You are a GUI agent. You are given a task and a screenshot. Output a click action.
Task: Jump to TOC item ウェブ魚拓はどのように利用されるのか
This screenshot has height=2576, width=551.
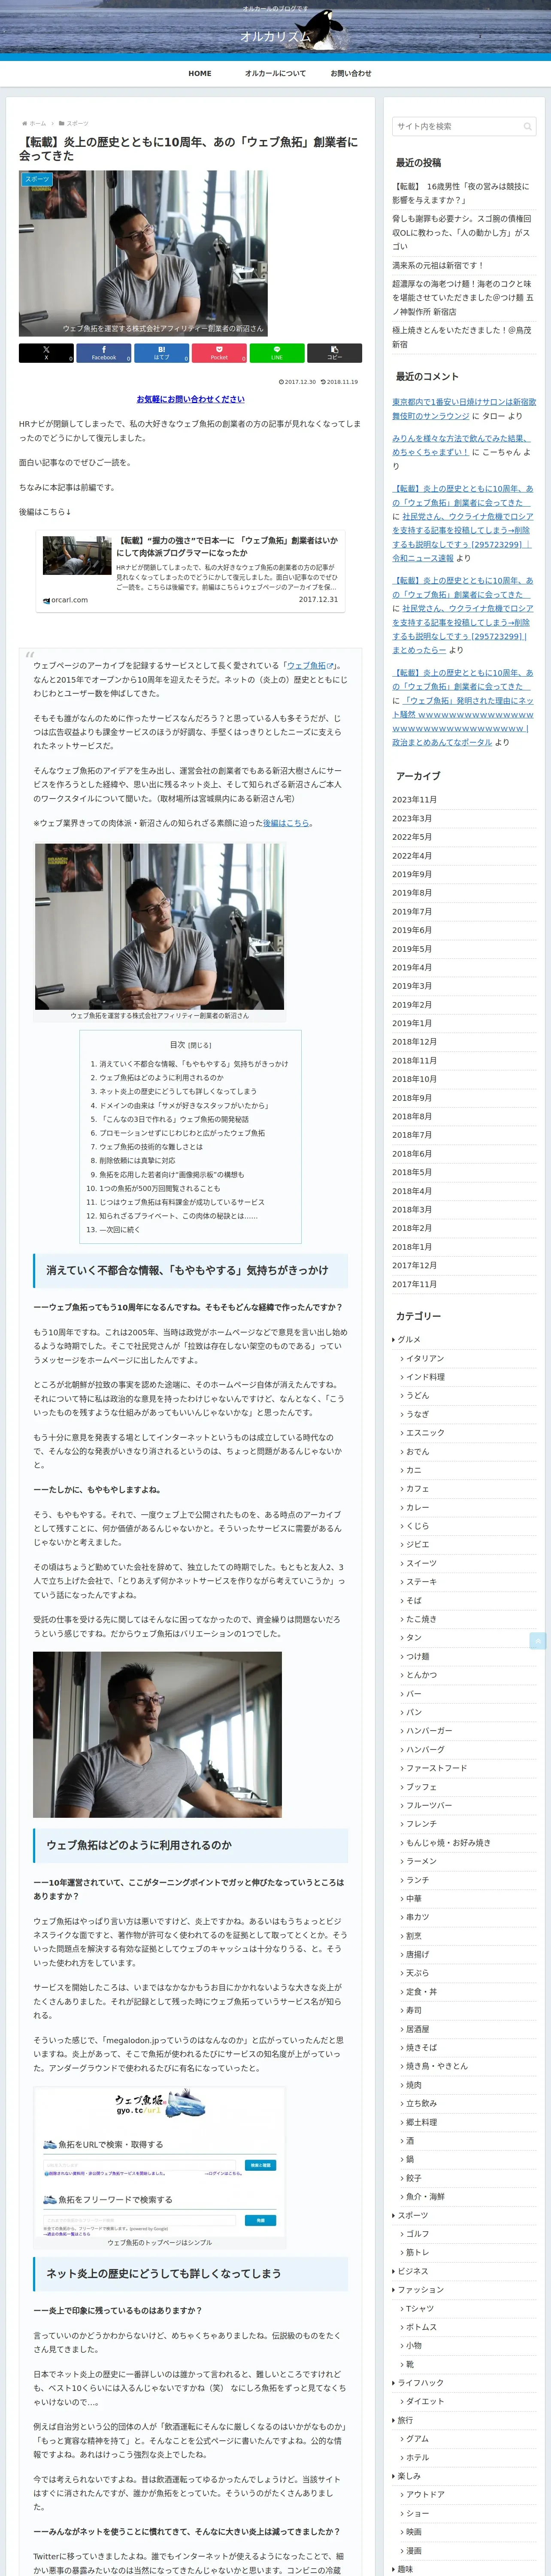point(161,1078)
